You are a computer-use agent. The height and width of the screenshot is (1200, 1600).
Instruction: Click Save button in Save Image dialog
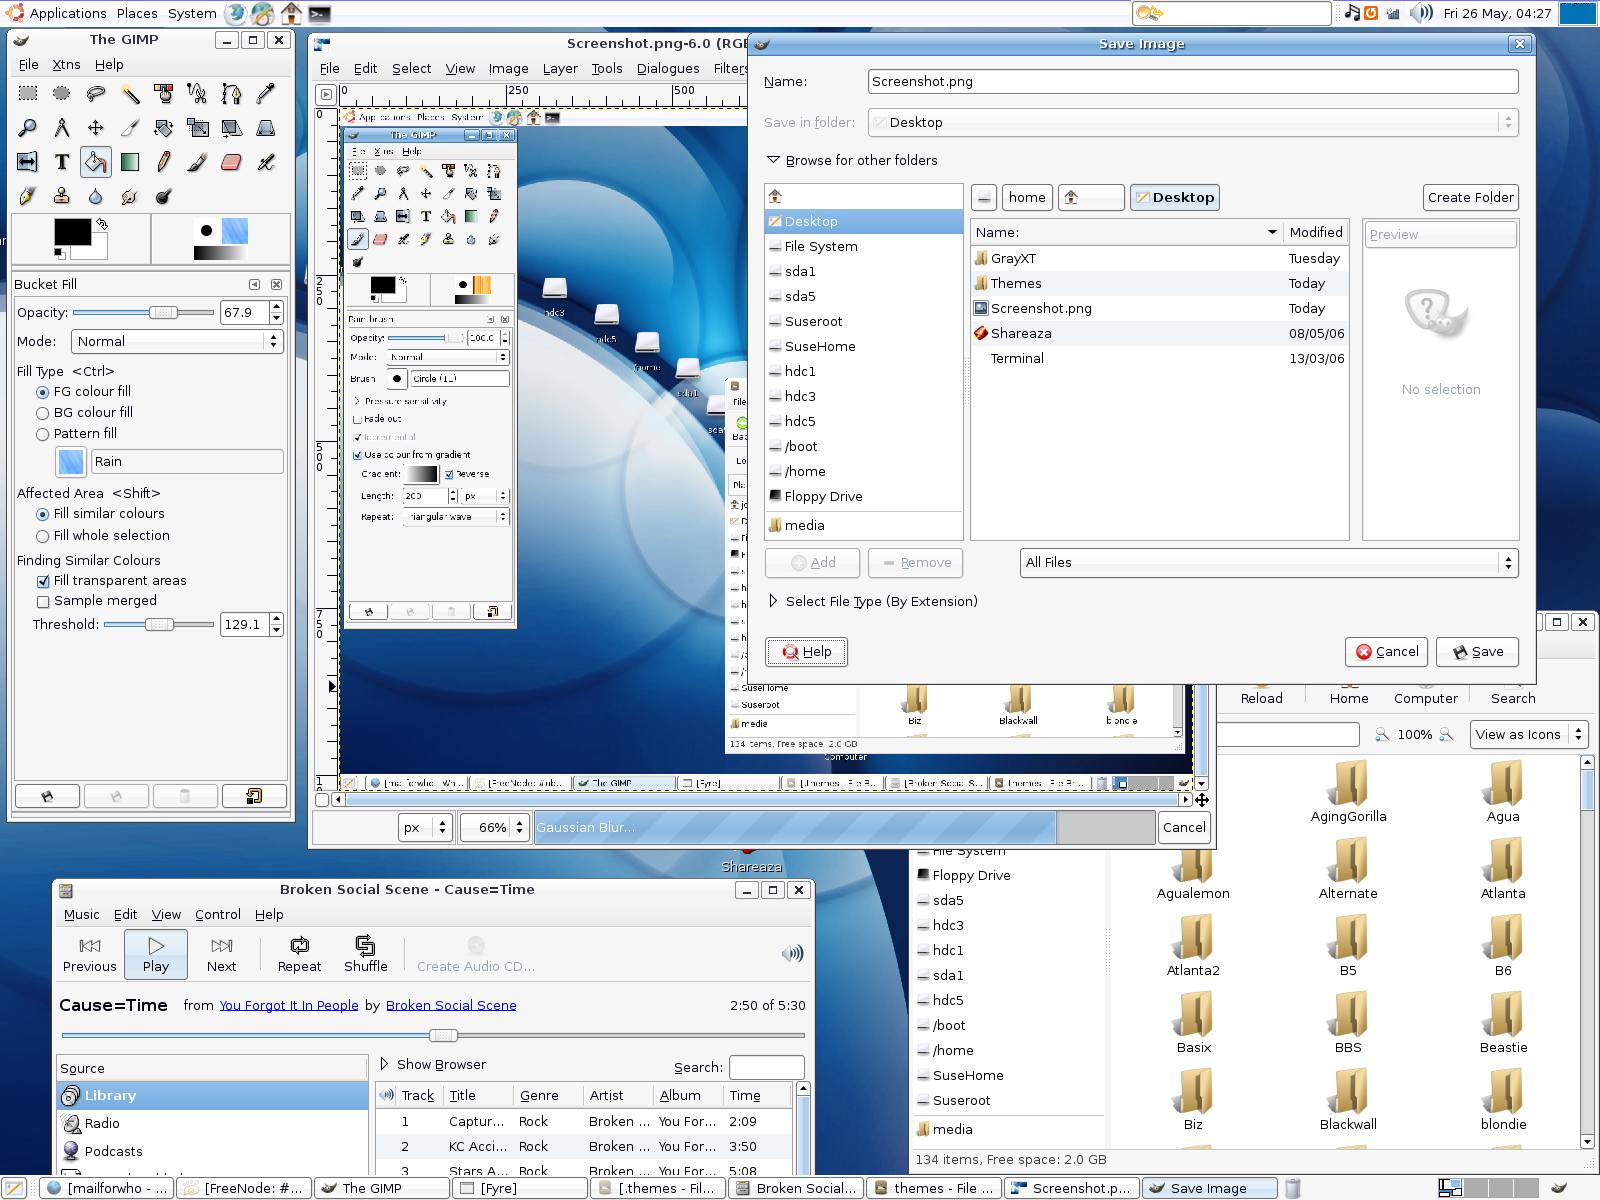1477,651
